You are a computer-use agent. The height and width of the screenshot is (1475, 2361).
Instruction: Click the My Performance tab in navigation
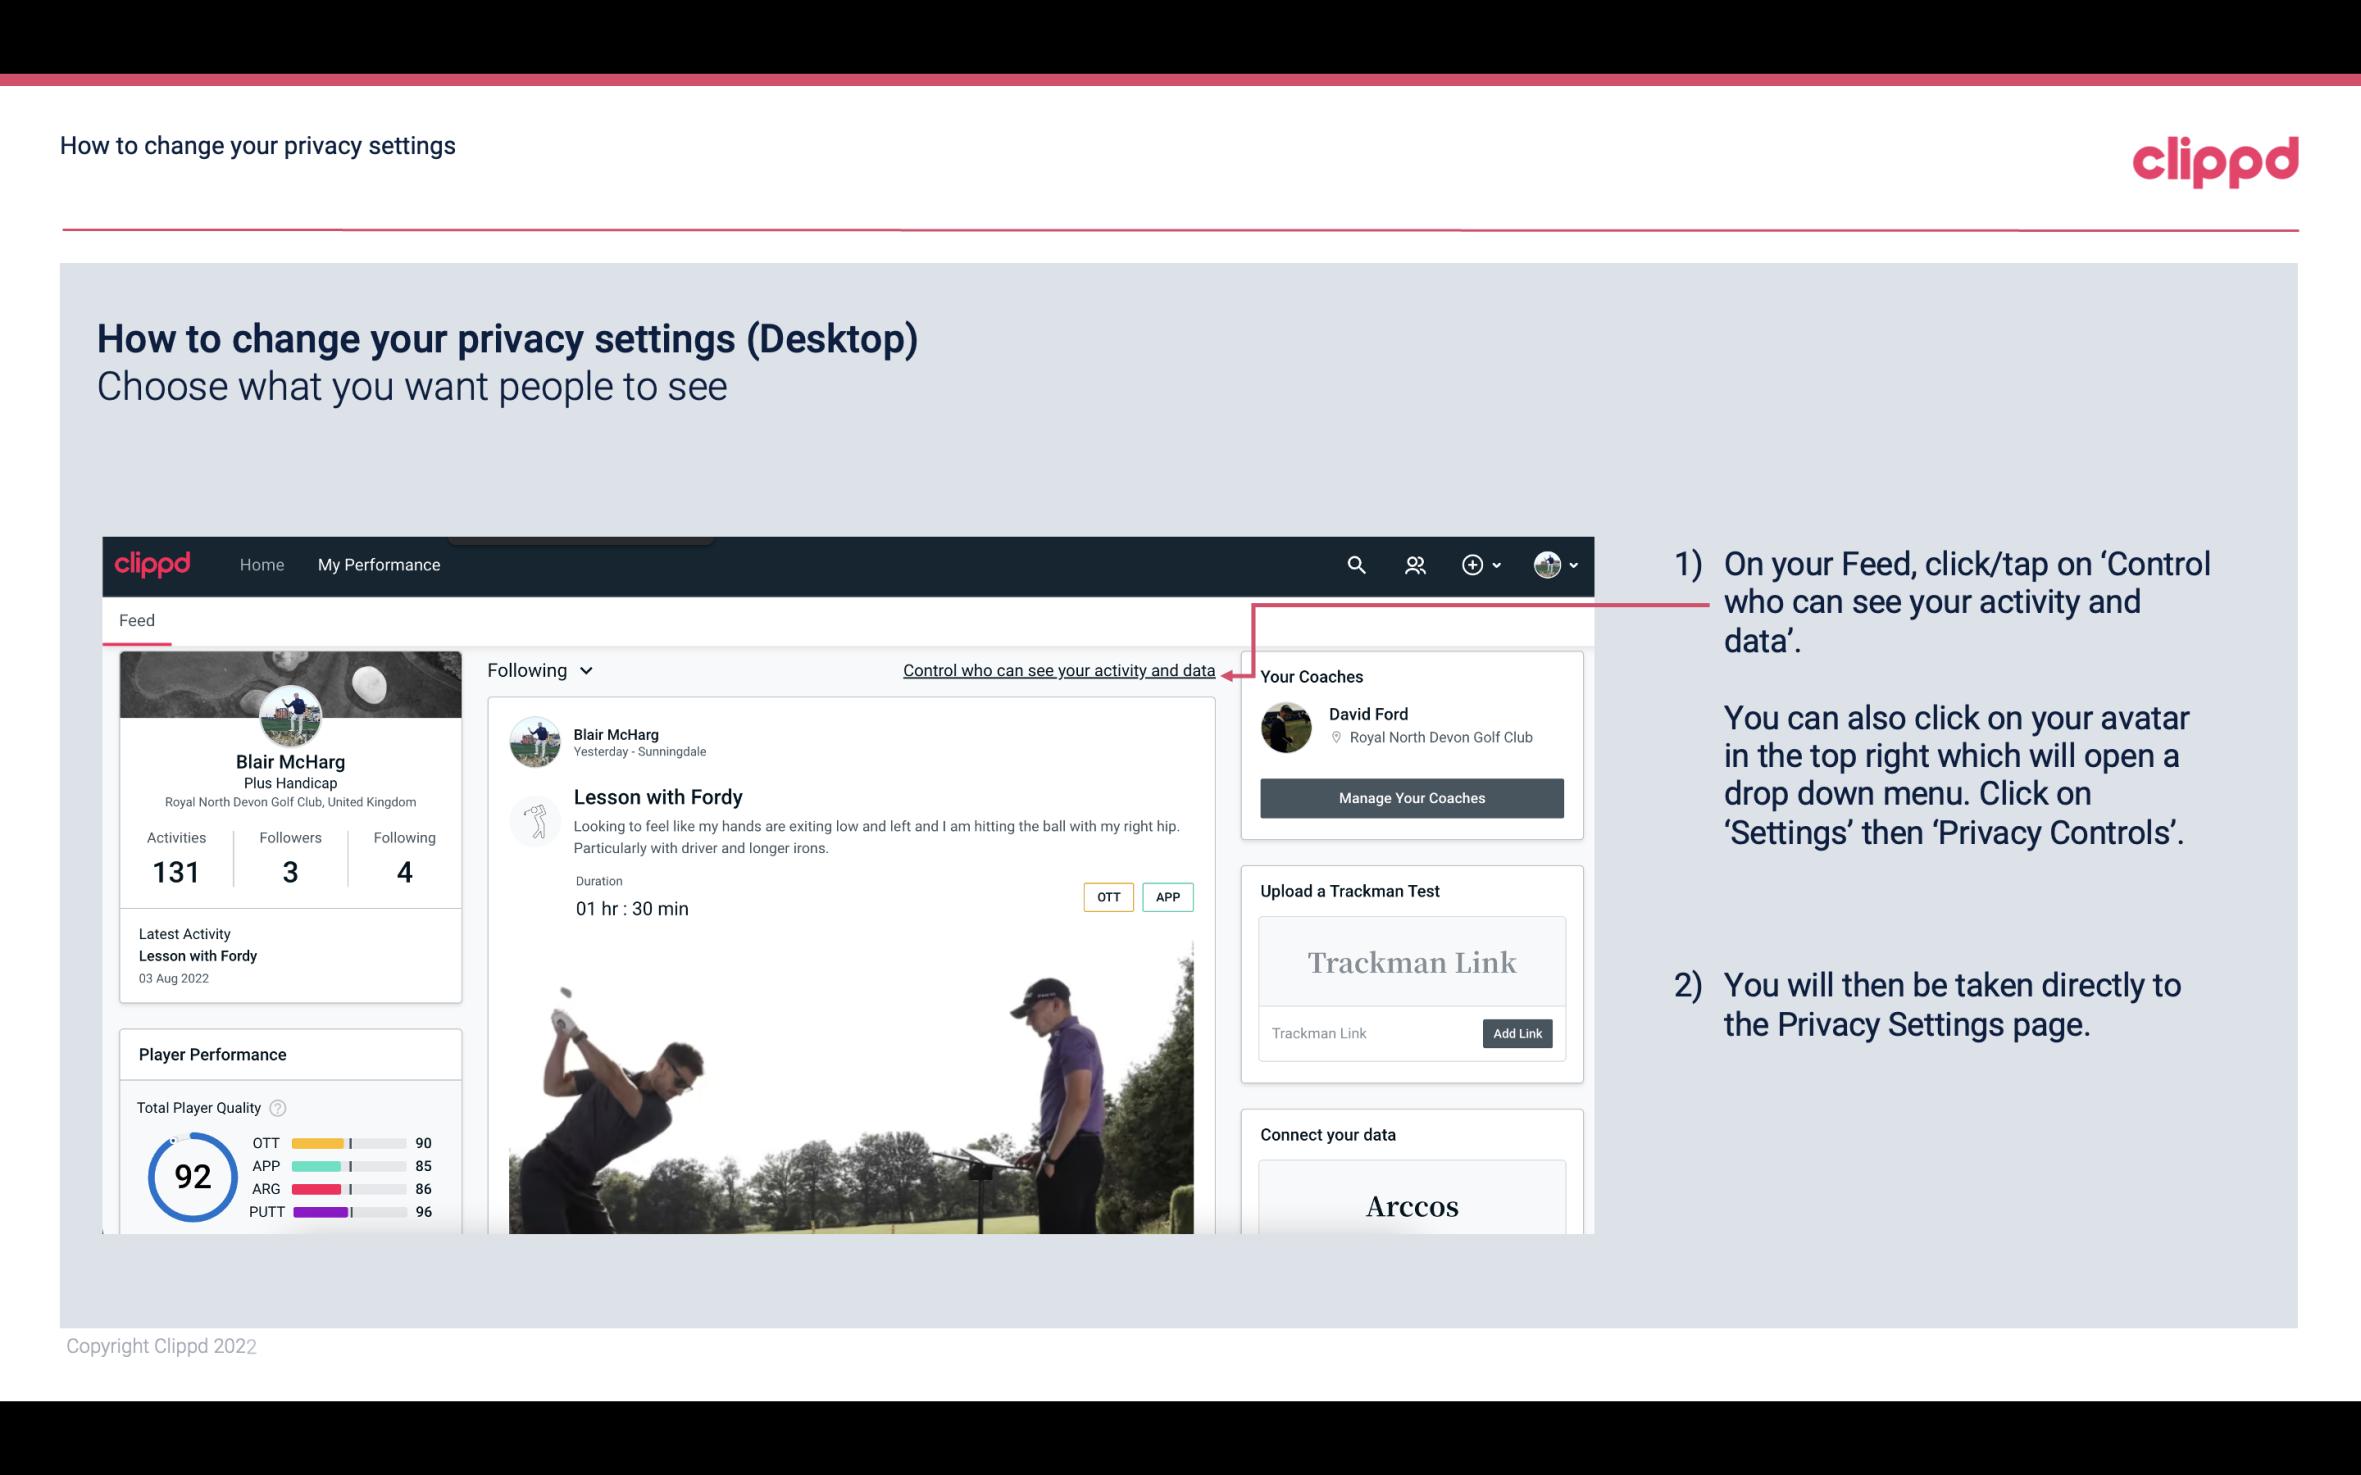(379, 564)
